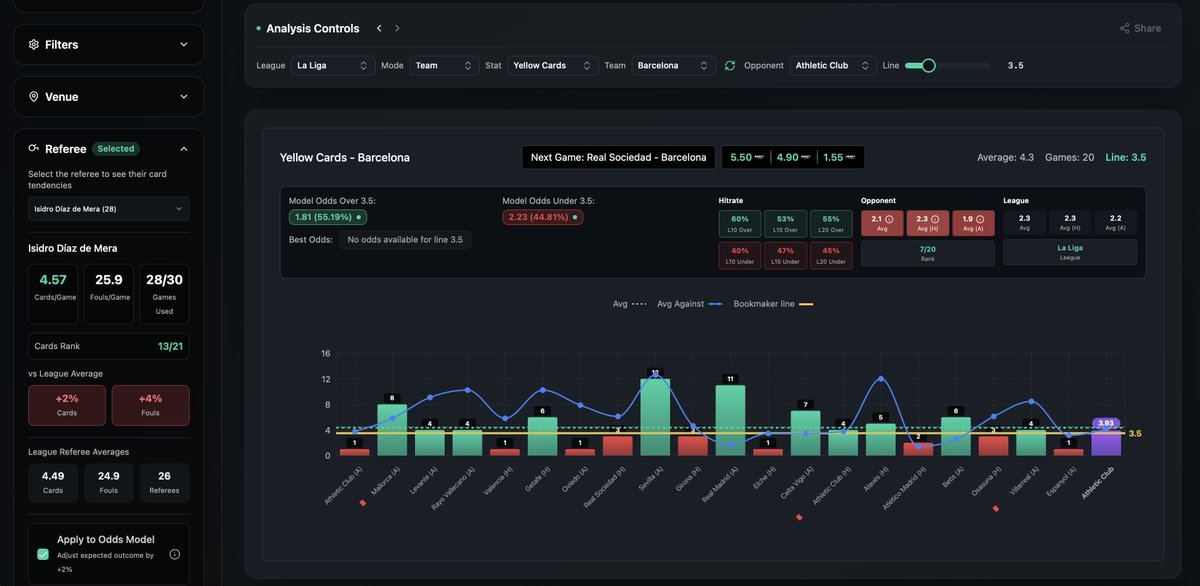Screen dimensions: 1200x586
Task: Click bookmaker logo next to 5.50 odds
Action: 760,157
